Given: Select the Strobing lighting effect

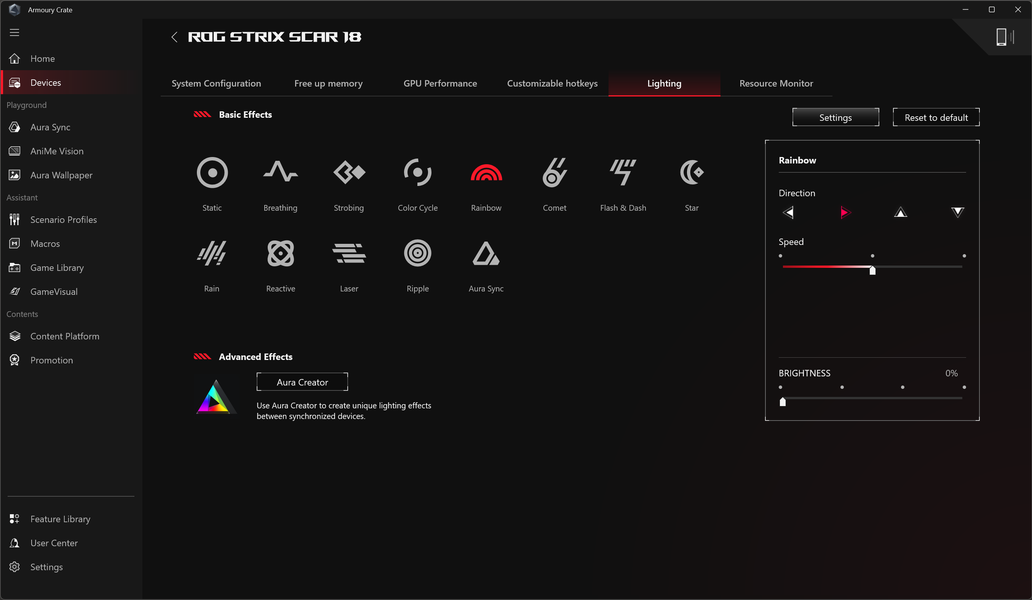Looking at the screenshot, I should click(x=349, y=173).
